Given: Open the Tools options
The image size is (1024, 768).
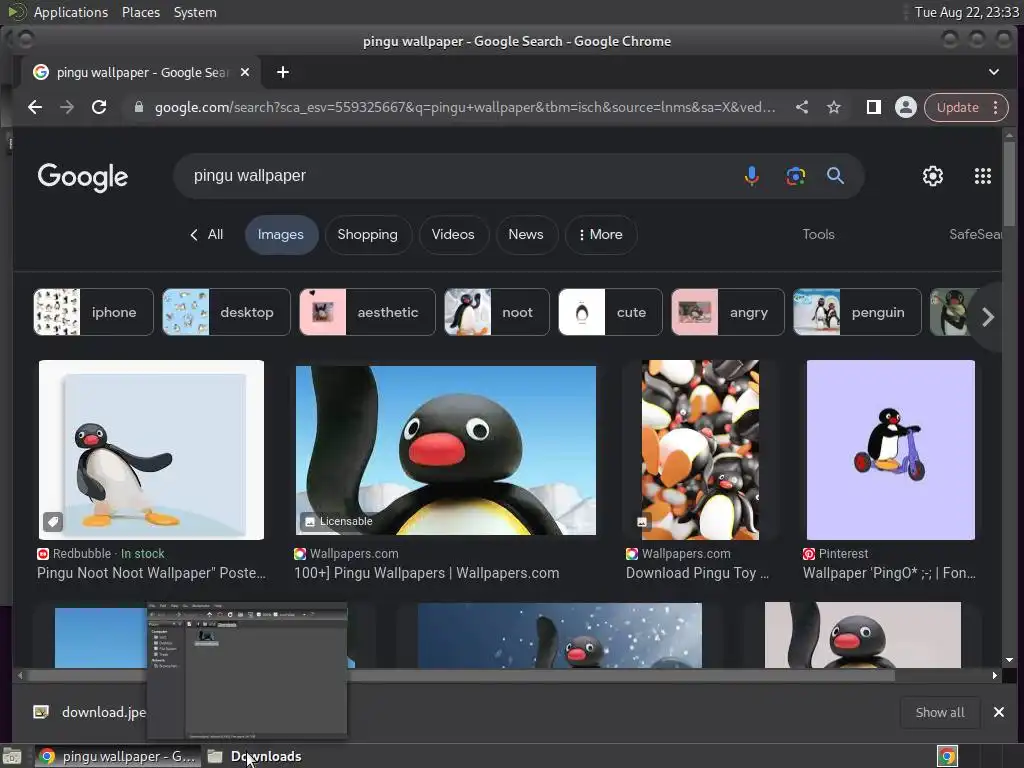Looking at the screenshot, I should tap(818, 234).
